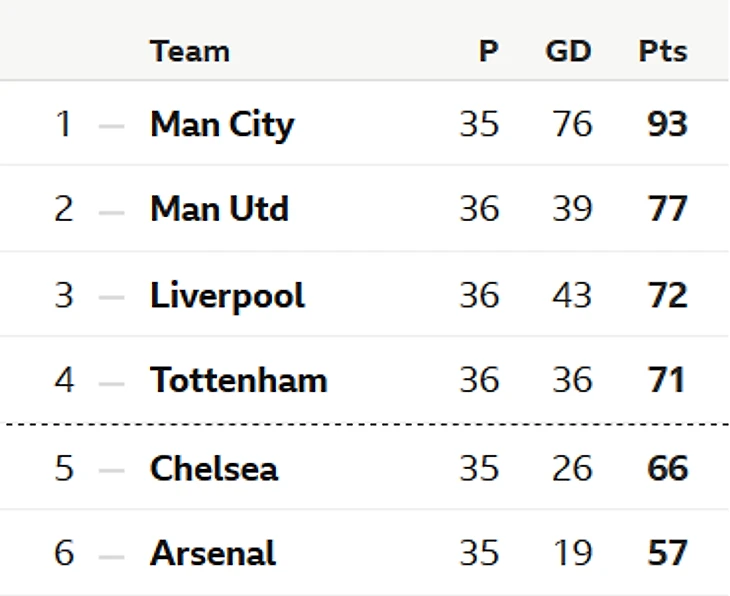The width and height of the screenshot is (730, 596).
Task: Open the Man Utd team link
Action: 219,210
